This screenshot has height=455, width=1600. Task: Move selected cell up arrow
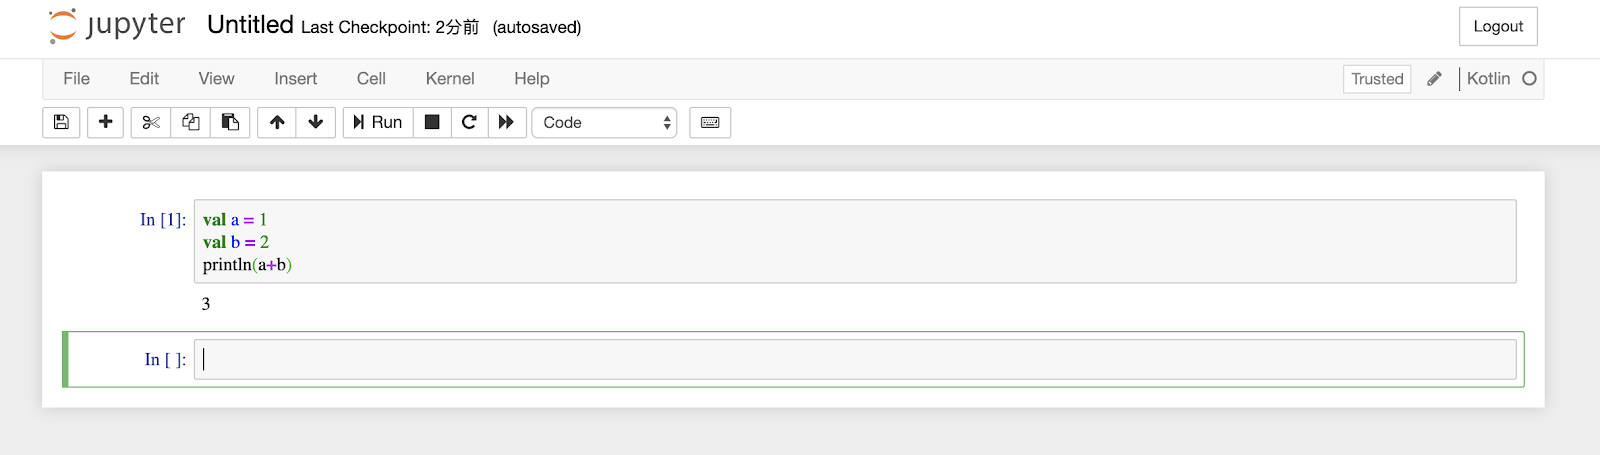(277, 122)
